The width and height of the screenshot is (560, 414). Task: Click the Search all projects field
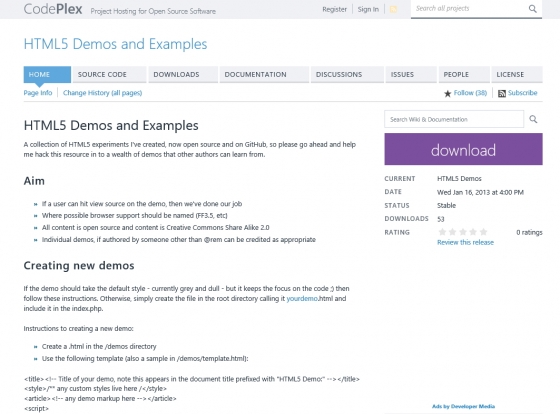tap(470, 9)
